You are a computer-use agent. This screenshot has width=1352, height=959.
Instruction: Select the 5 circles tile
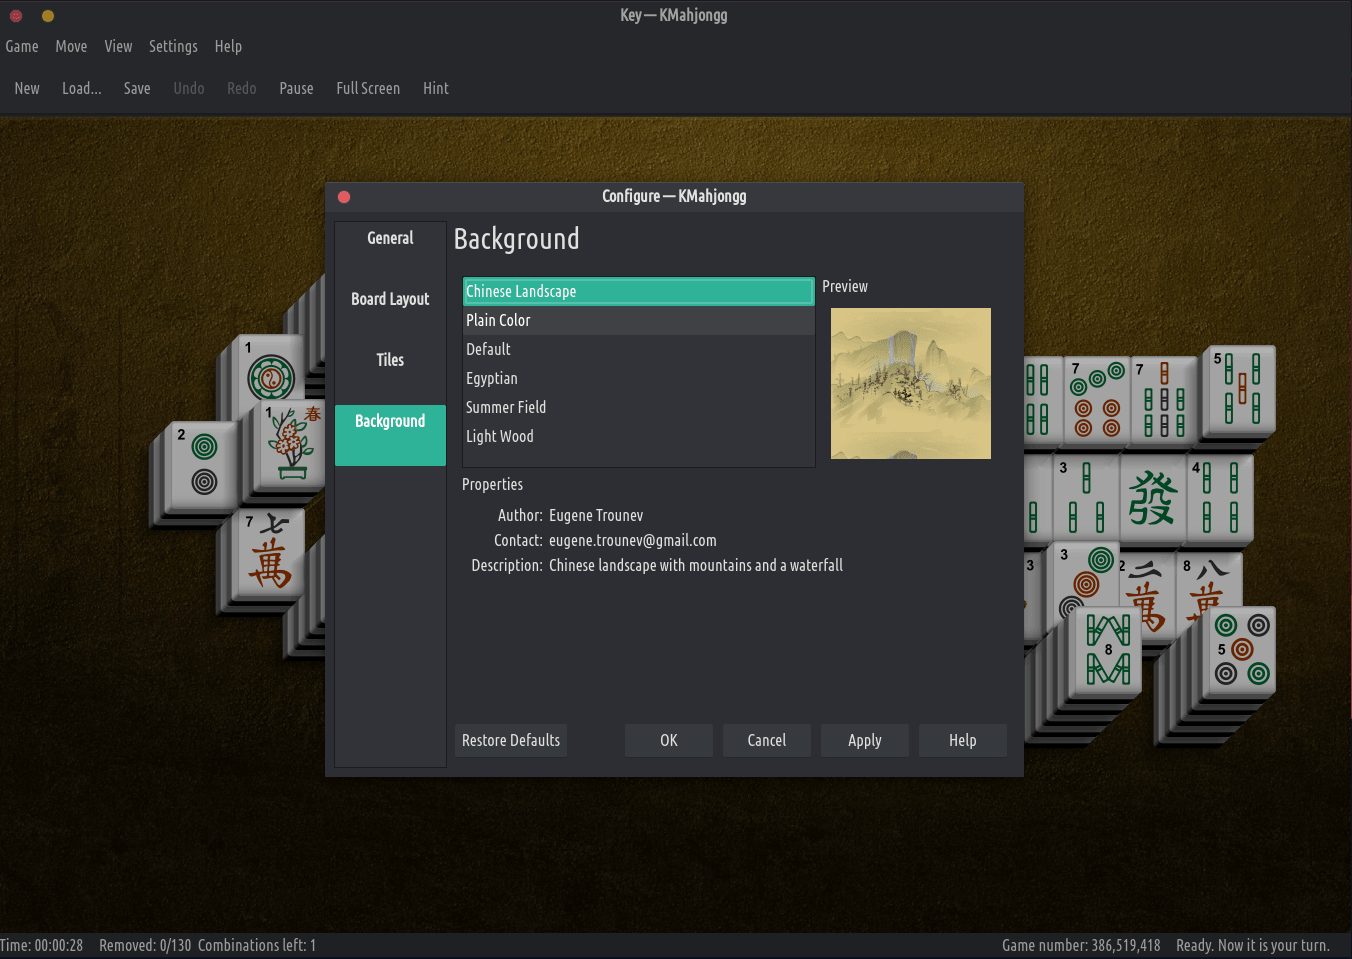(1241, 650)
